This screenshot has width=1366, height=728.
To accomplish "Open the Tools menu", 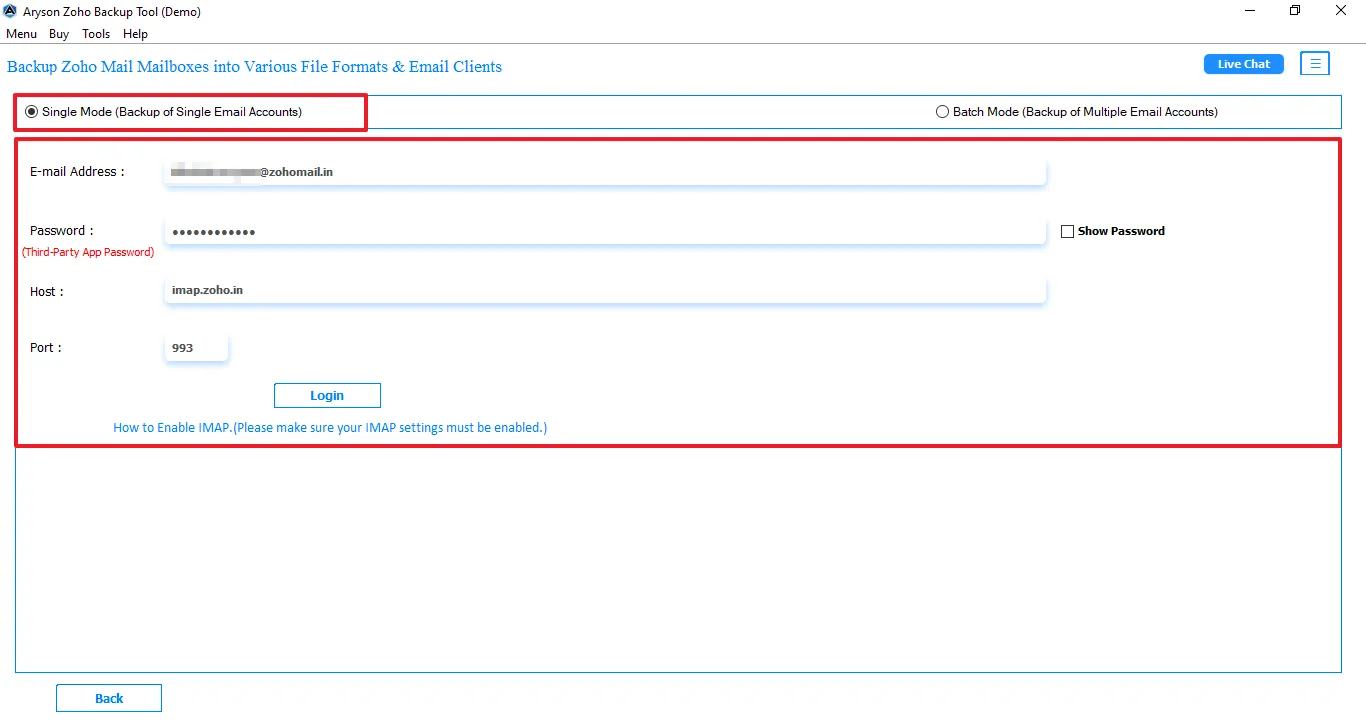I will 96,34.
